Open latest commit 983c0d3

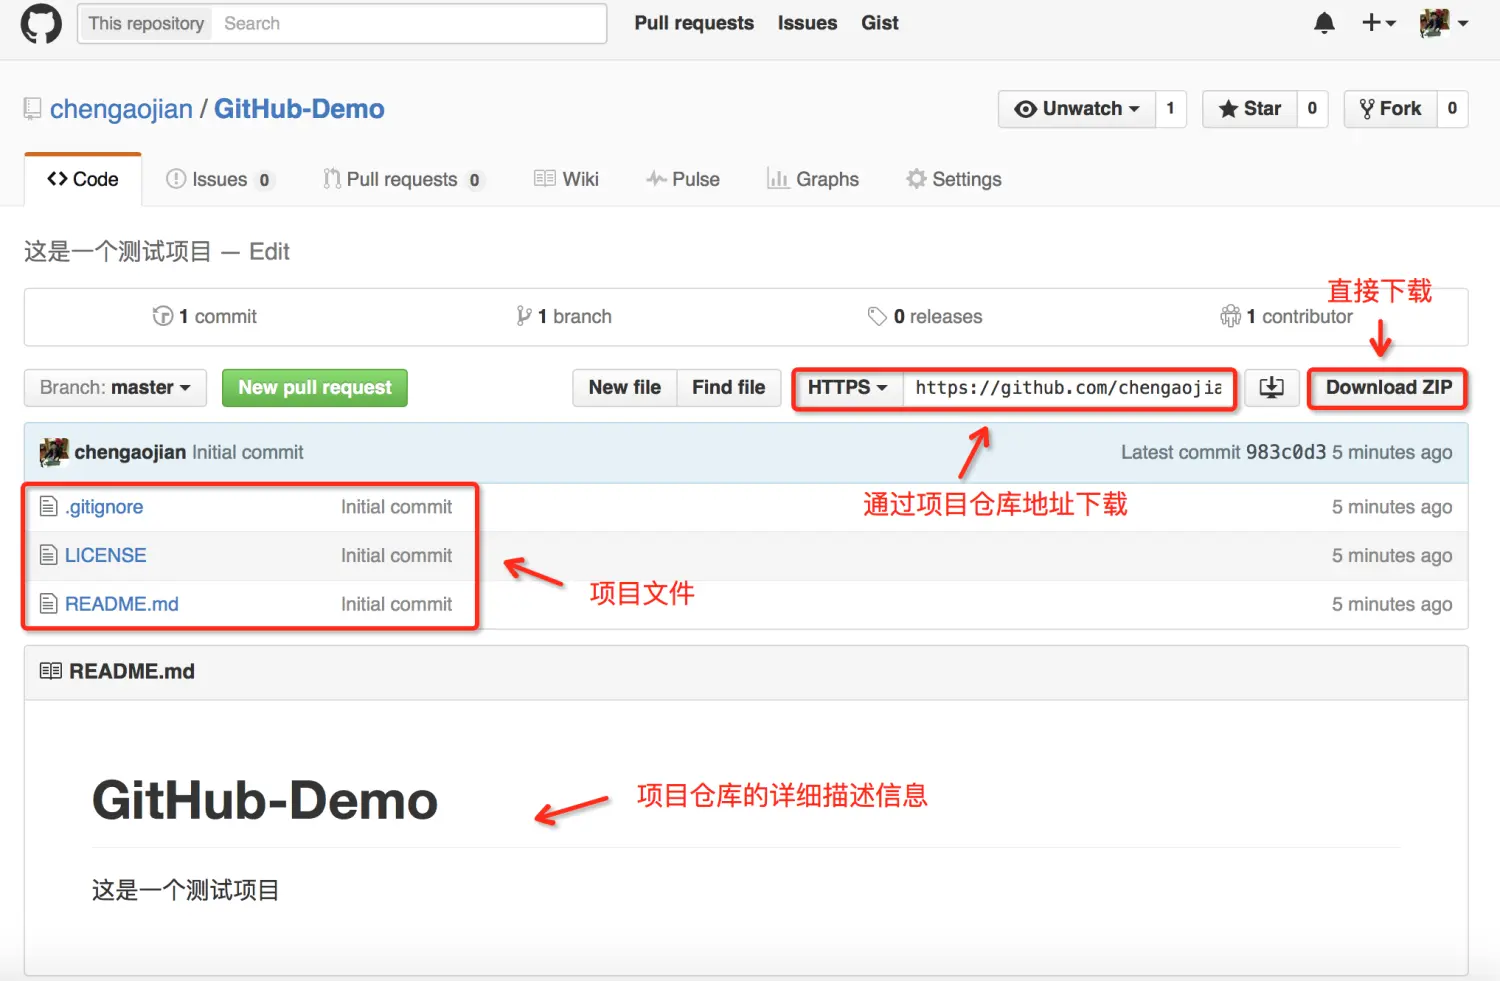(1286, 452)
